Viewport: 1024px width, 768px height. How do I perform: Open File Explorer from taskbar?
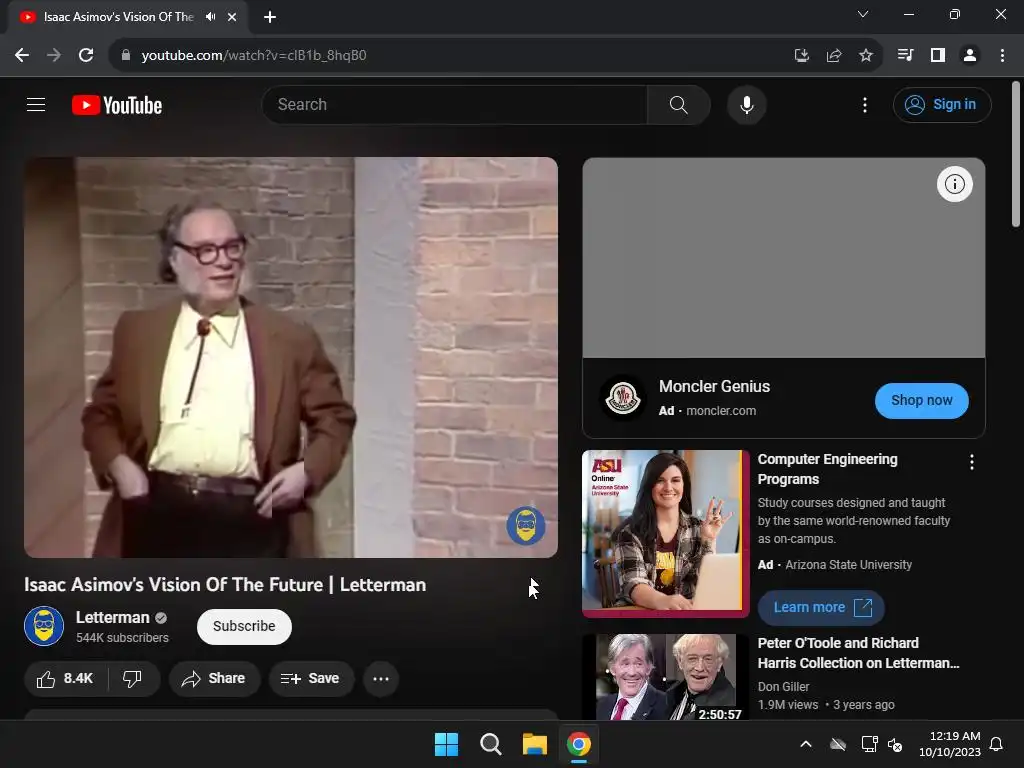tap(535, 744)
